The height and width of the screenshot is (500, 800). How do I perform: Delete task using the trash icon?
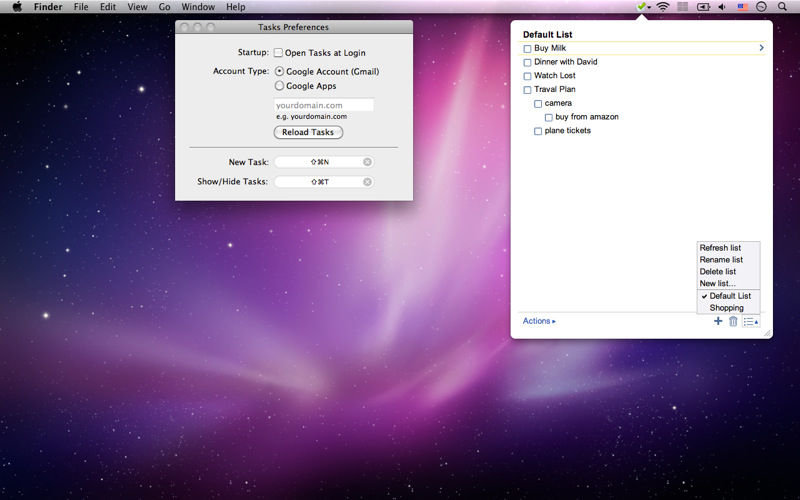733,321
